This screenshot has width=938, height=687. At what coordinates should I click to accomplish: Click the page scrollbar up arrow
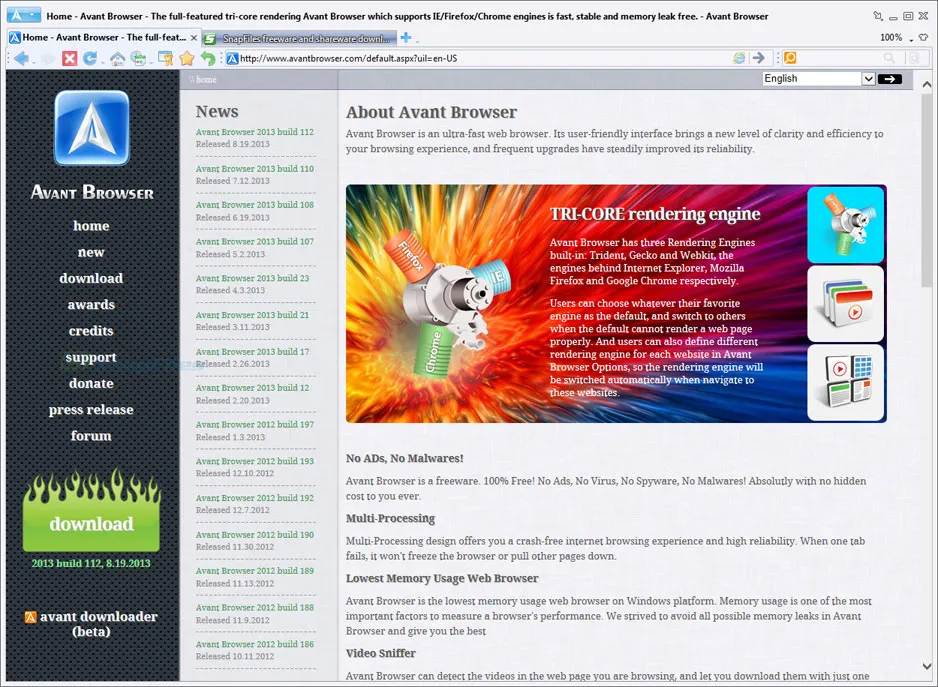927,84
